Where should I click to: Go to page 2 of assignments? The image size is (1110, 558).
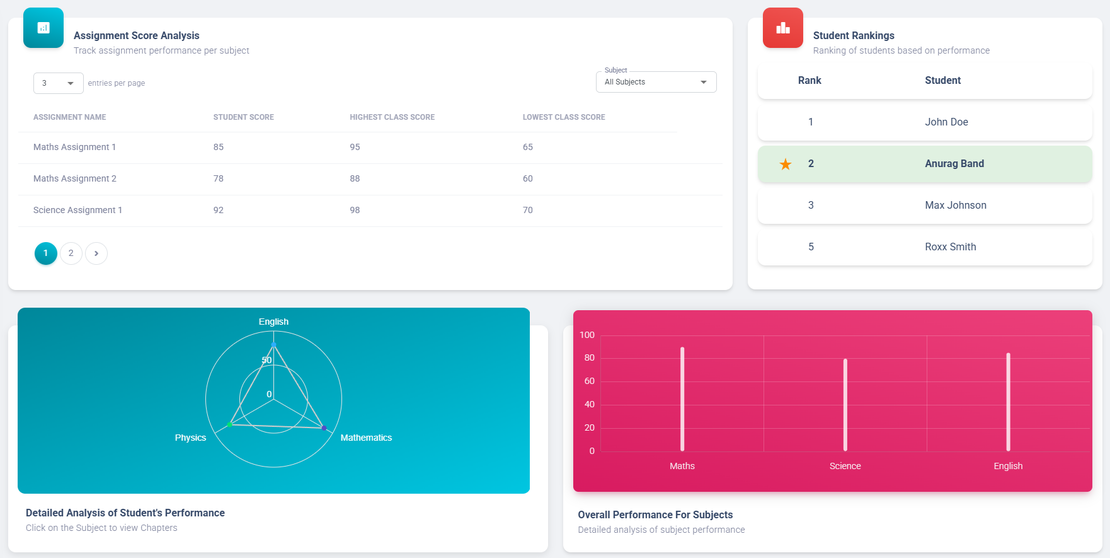(71, 253)
